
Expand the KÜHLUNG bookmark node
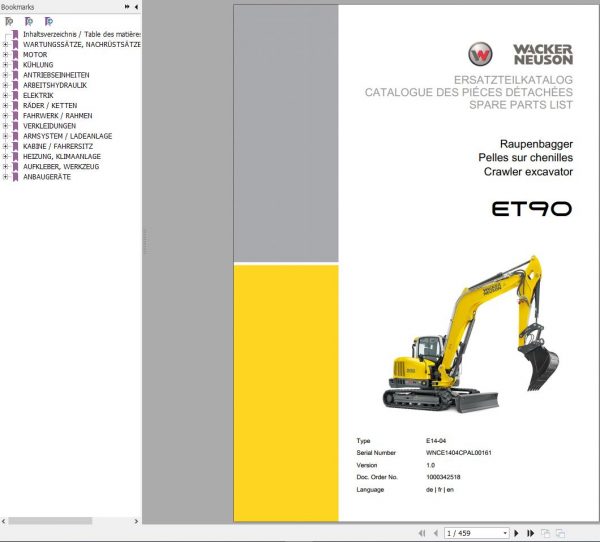point(5,65)
